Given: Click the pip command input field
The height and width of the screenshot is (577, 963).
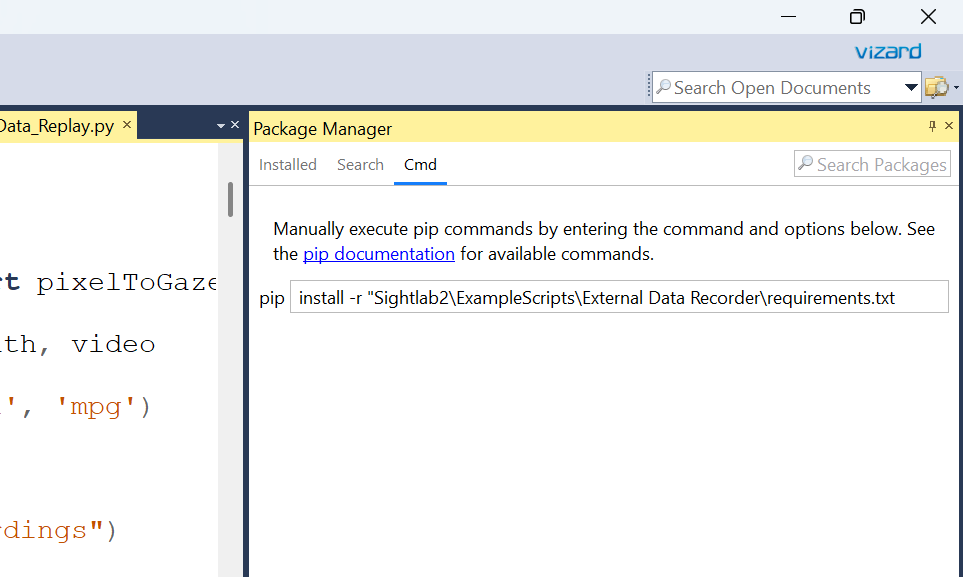Looking at the screenshot, I should tap(619, 297).
